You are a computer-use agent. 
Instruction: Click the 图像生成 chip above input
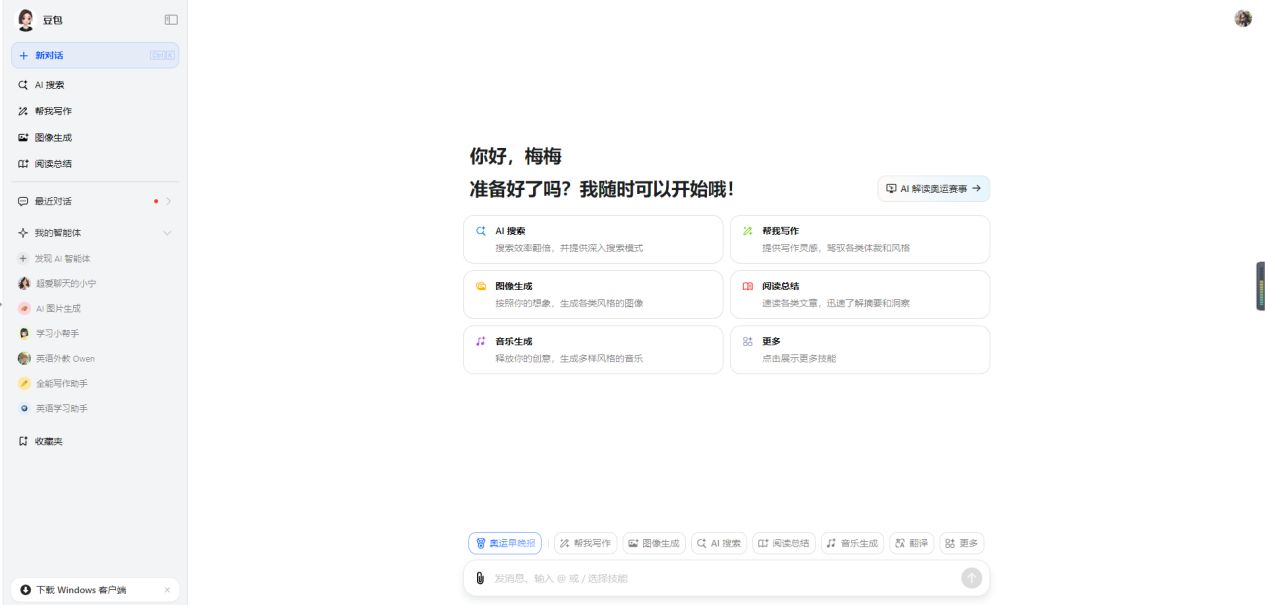654,543
